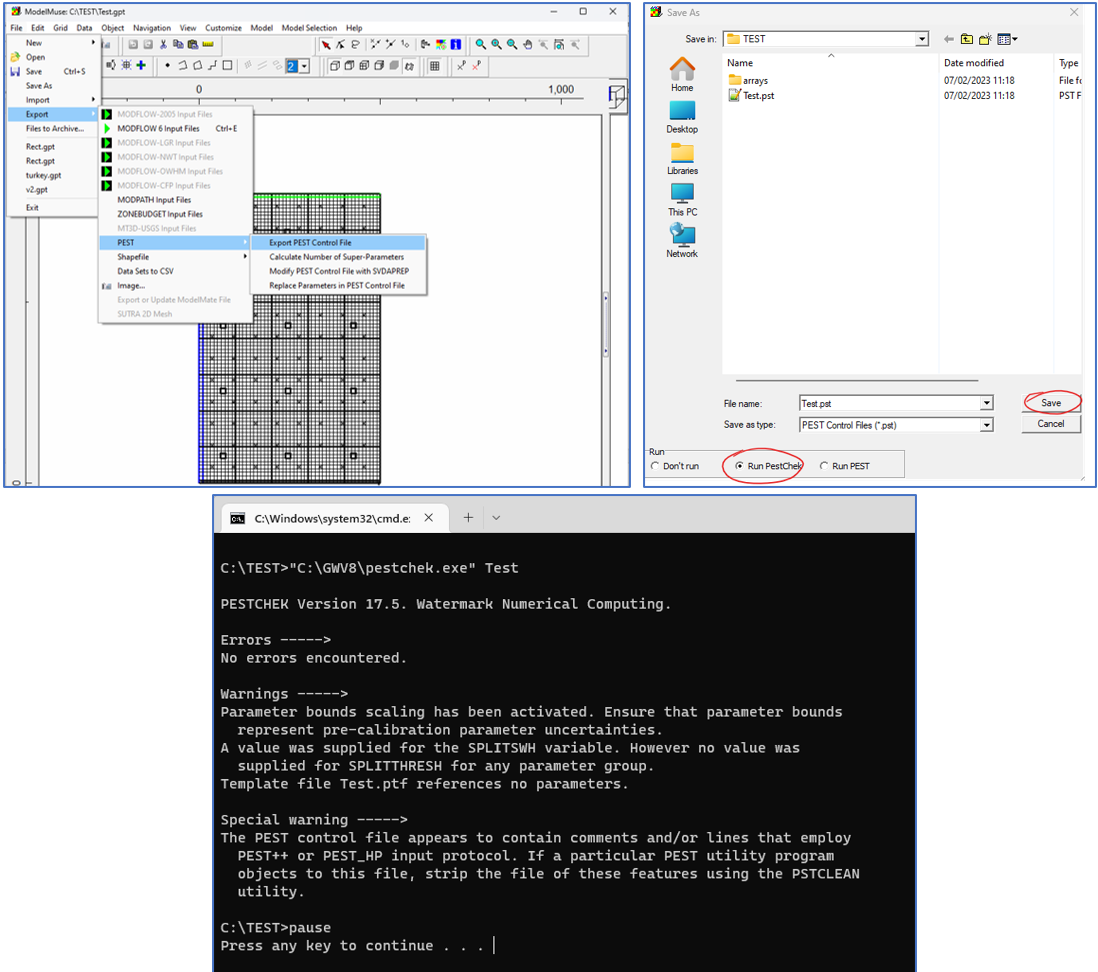Click the Copy icon in ModelMuse toolbar
The height and width of the screenshot is (972, 1098).
(x=178, y=45)
